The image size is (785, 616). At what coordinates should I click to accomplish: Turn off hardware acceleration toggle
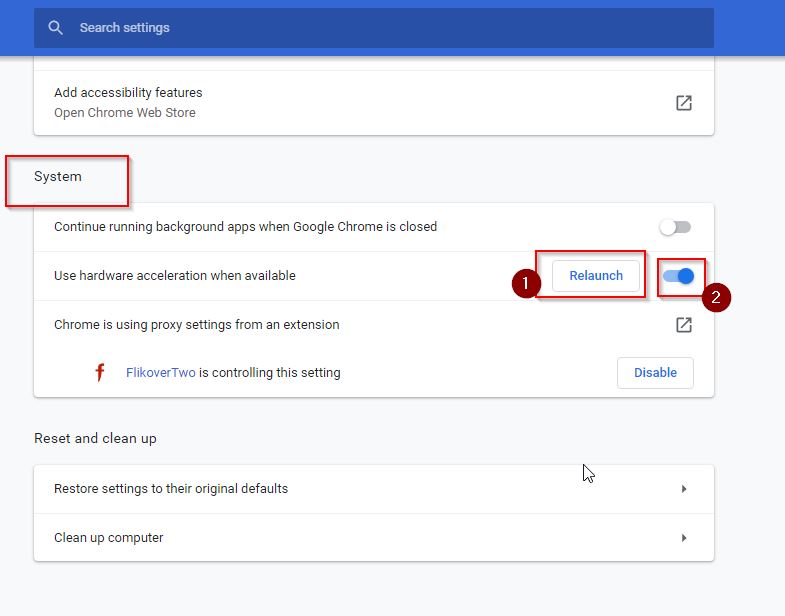678,276
